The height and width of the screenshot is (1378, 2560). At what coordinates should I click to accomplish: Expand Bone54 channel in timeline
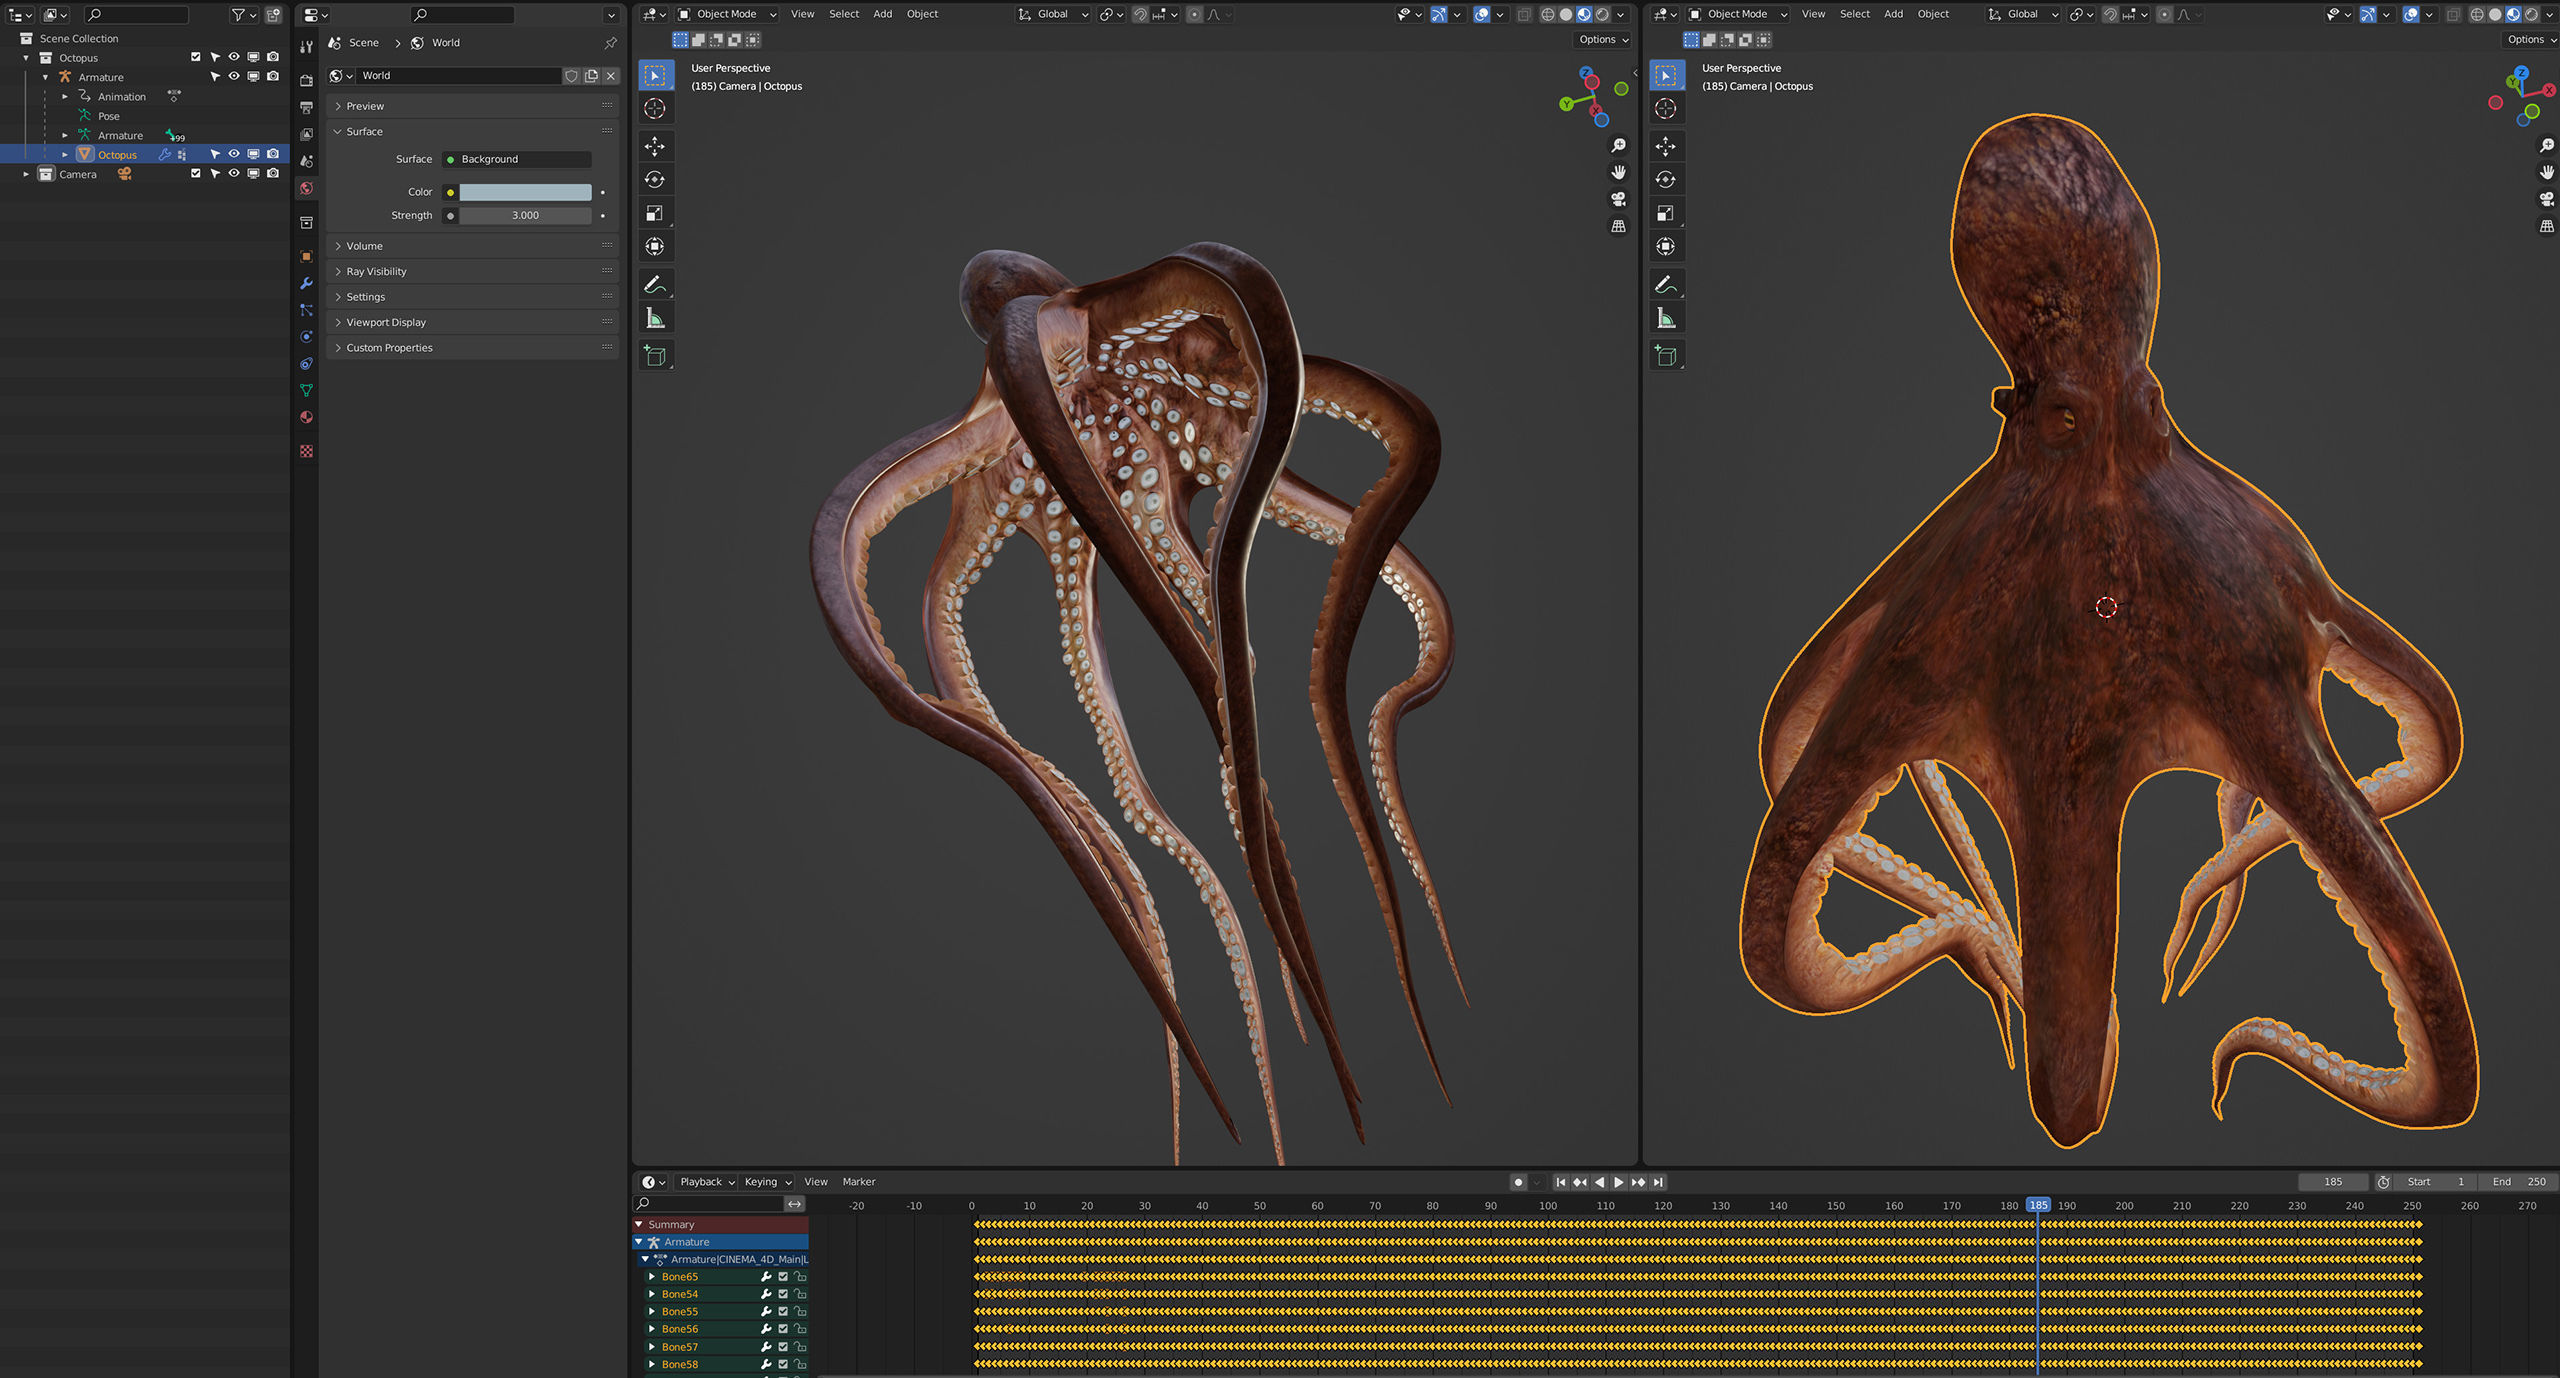652,1295
